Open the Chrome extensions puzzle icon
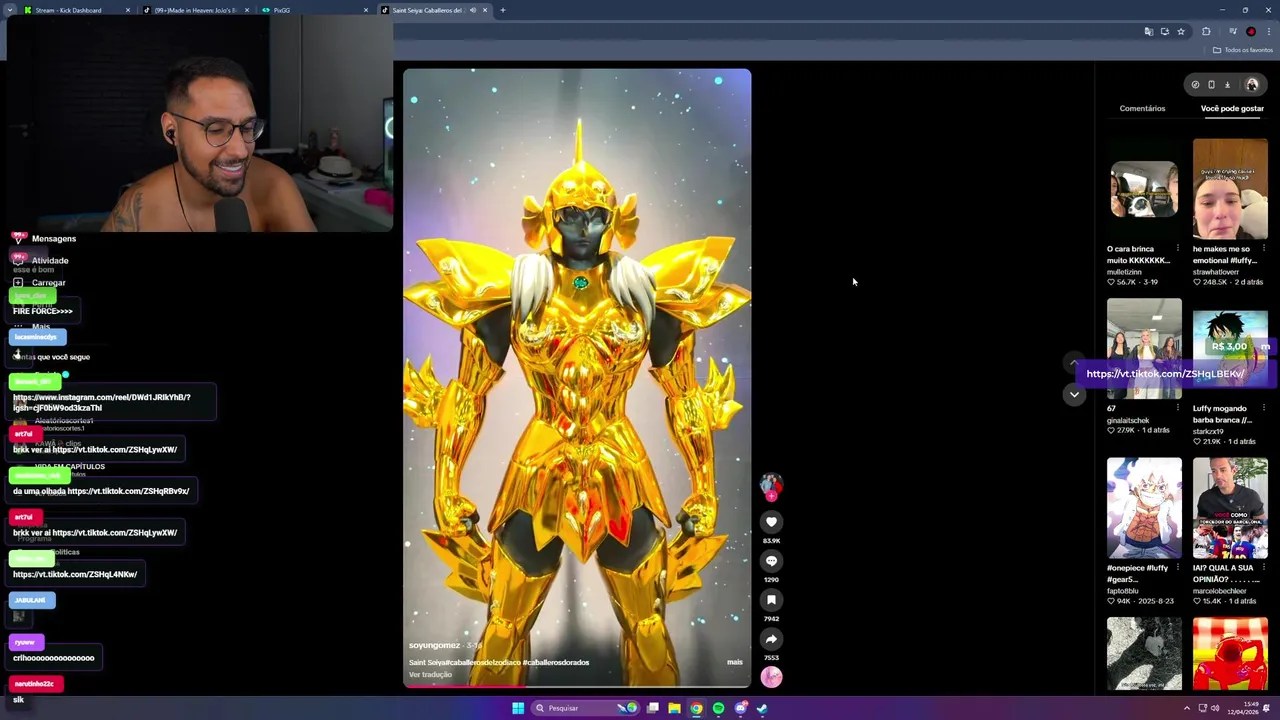1280x720 pixels. 1206,31
